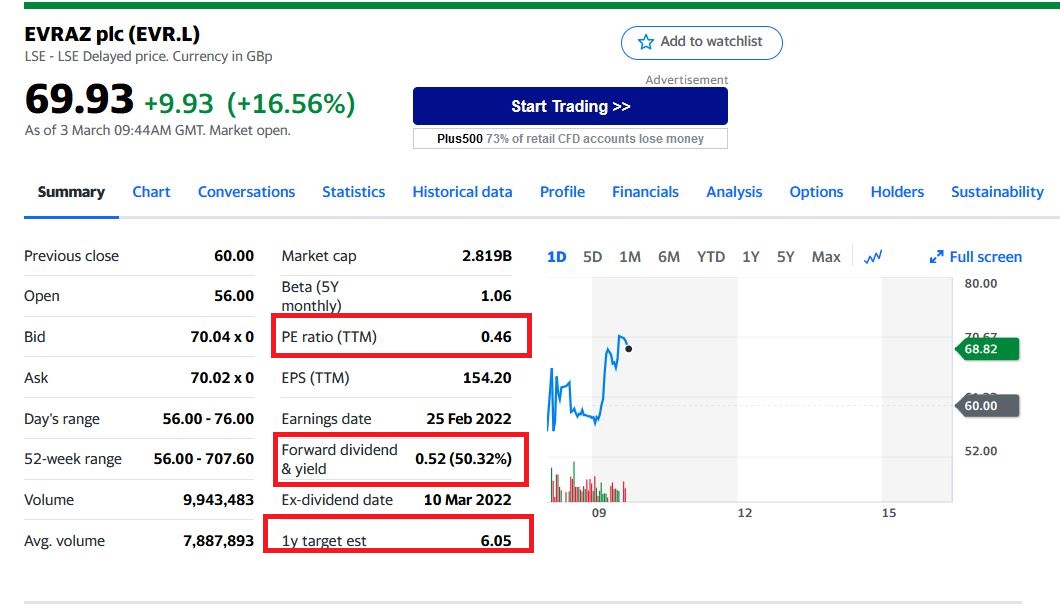Select the 1M chart range
Viewport: 1060px width, 609px height.
tap(630, 257)
